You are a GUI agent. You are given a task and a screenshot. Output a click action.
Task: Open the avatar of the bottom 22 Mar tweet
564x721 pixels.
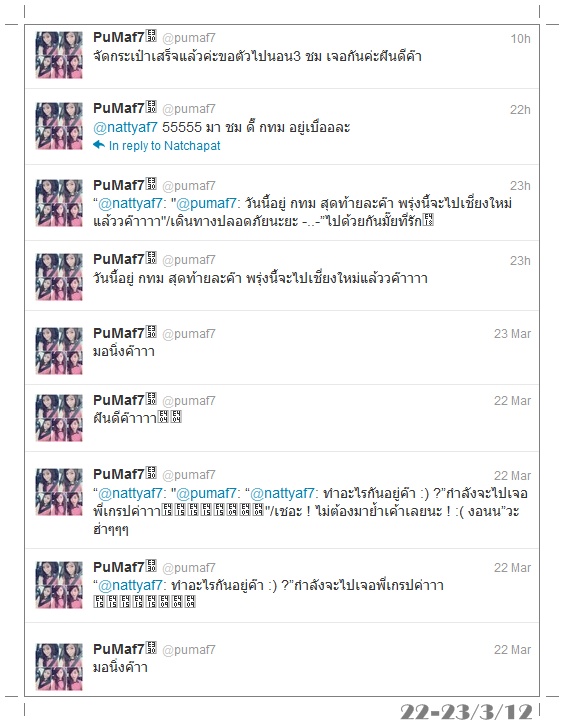(59, 667)
